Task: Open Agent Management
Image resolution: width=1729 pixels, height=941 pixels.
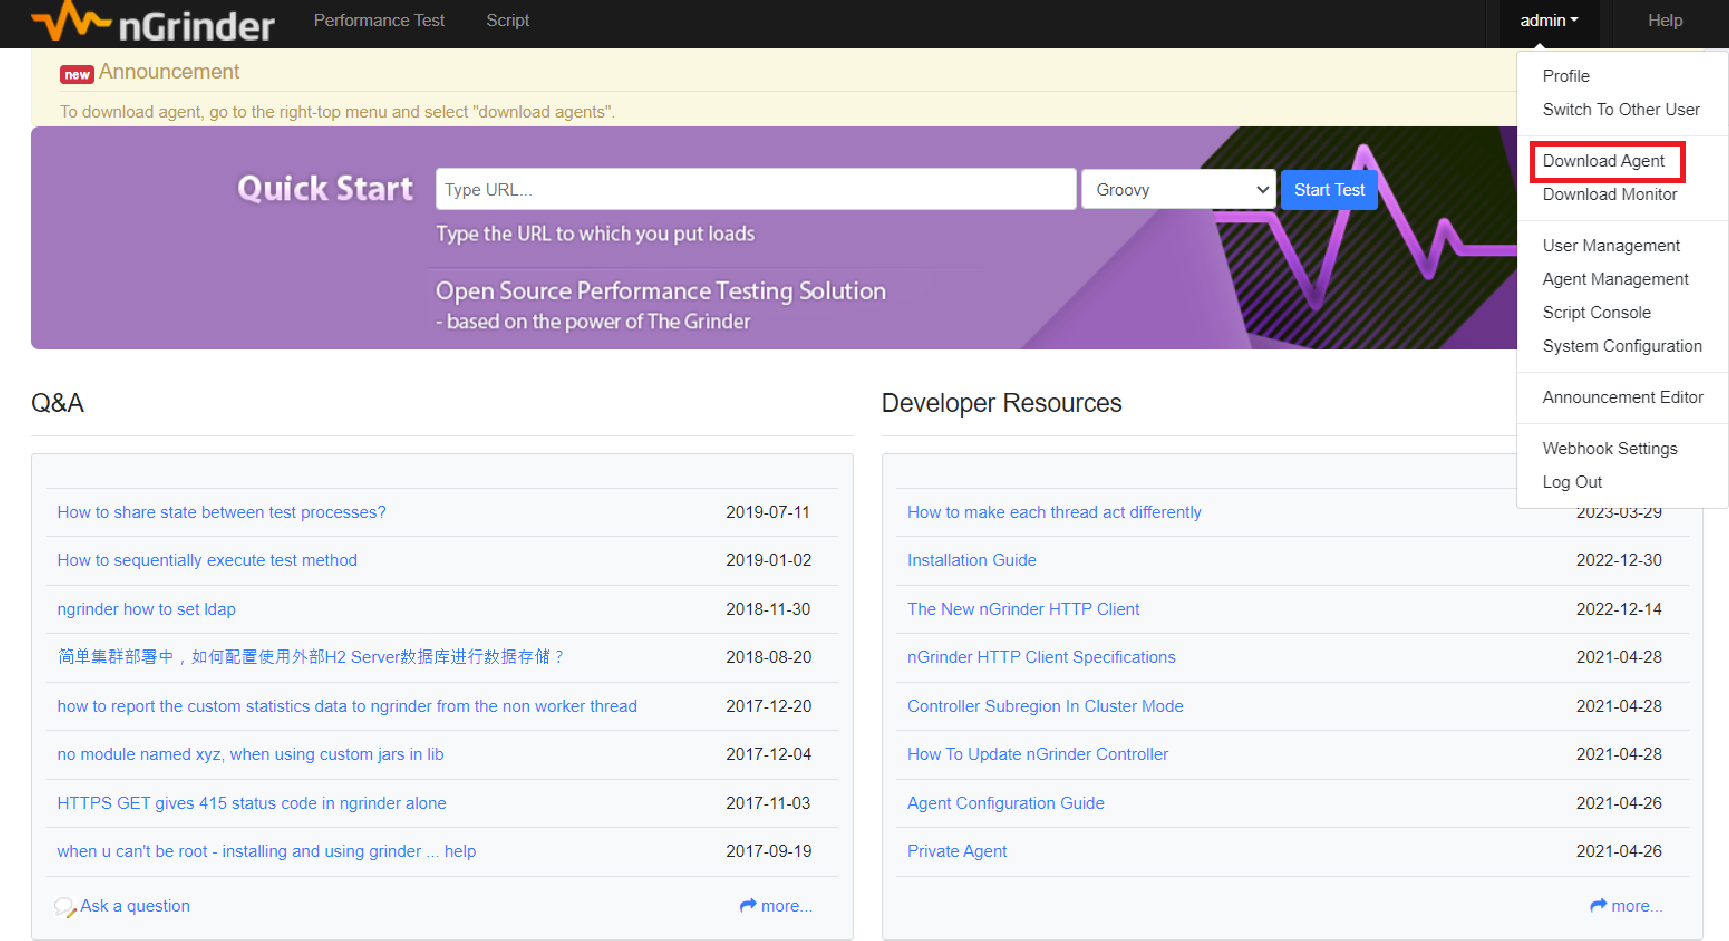Action: point(1615,279)
